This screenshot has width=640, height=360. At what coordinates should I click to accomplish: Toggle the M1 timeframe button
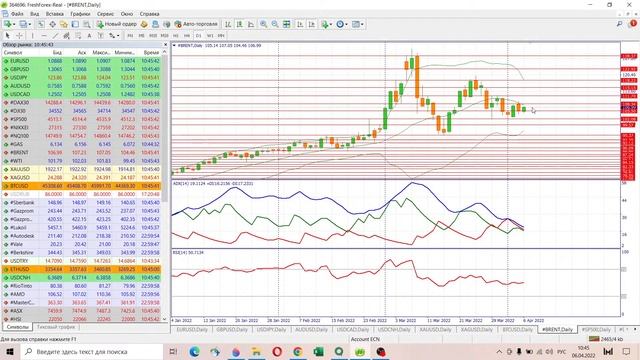pyautogui.click(x=130, y=36)
